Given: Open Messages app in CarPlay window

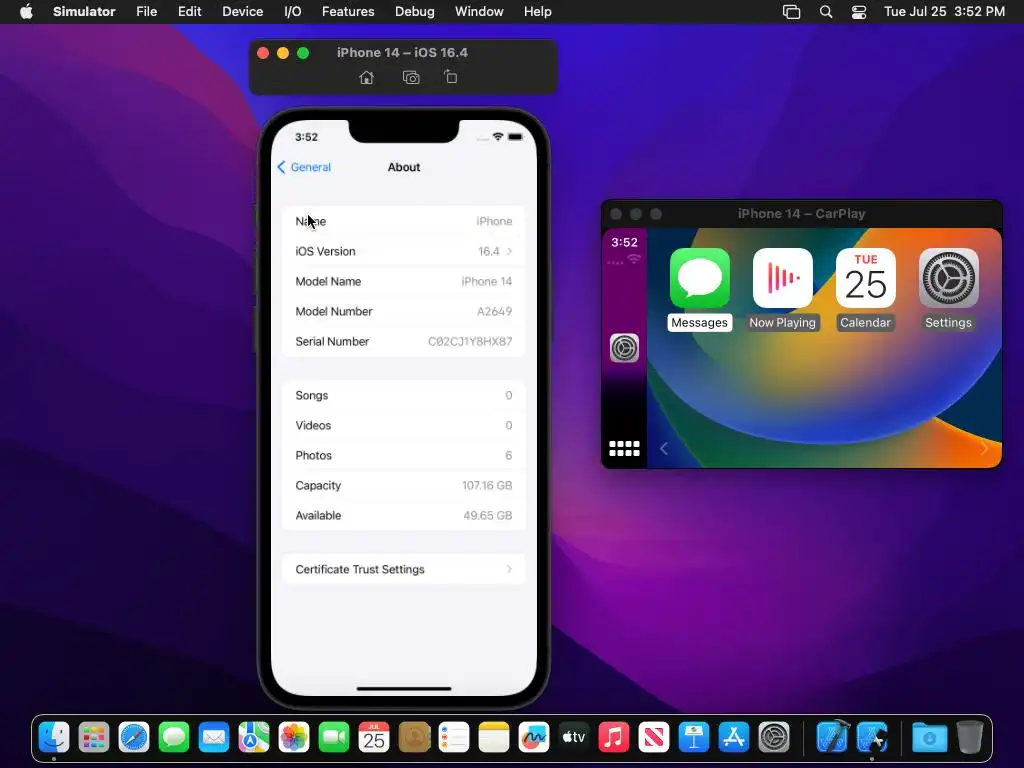Looking at the screenshot, I should click(699, 278).
